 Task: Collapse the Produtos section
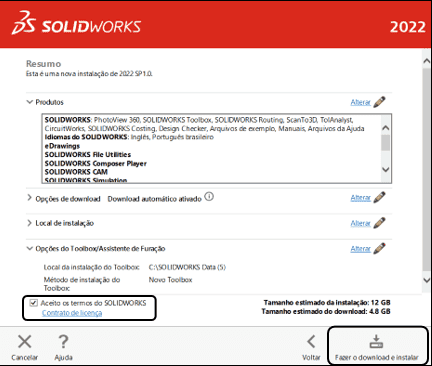(x=30, y=102)
